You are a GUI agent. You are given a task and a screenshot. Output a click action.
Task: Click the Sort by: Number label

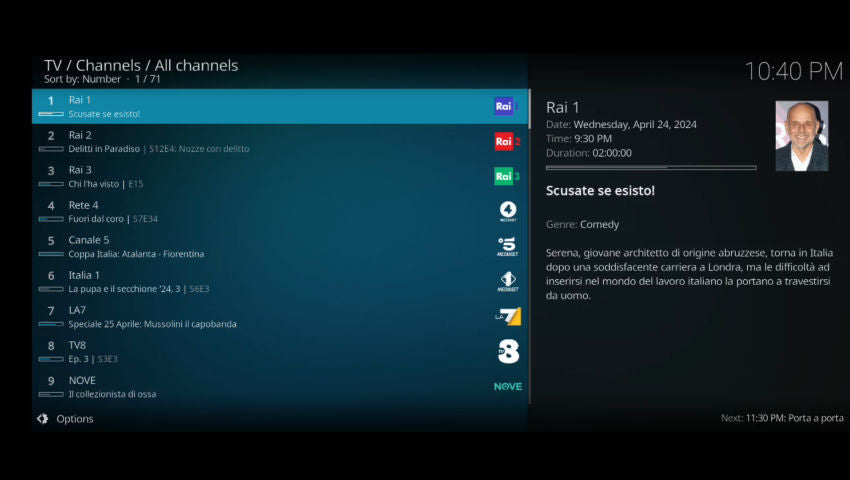[82, 79]
